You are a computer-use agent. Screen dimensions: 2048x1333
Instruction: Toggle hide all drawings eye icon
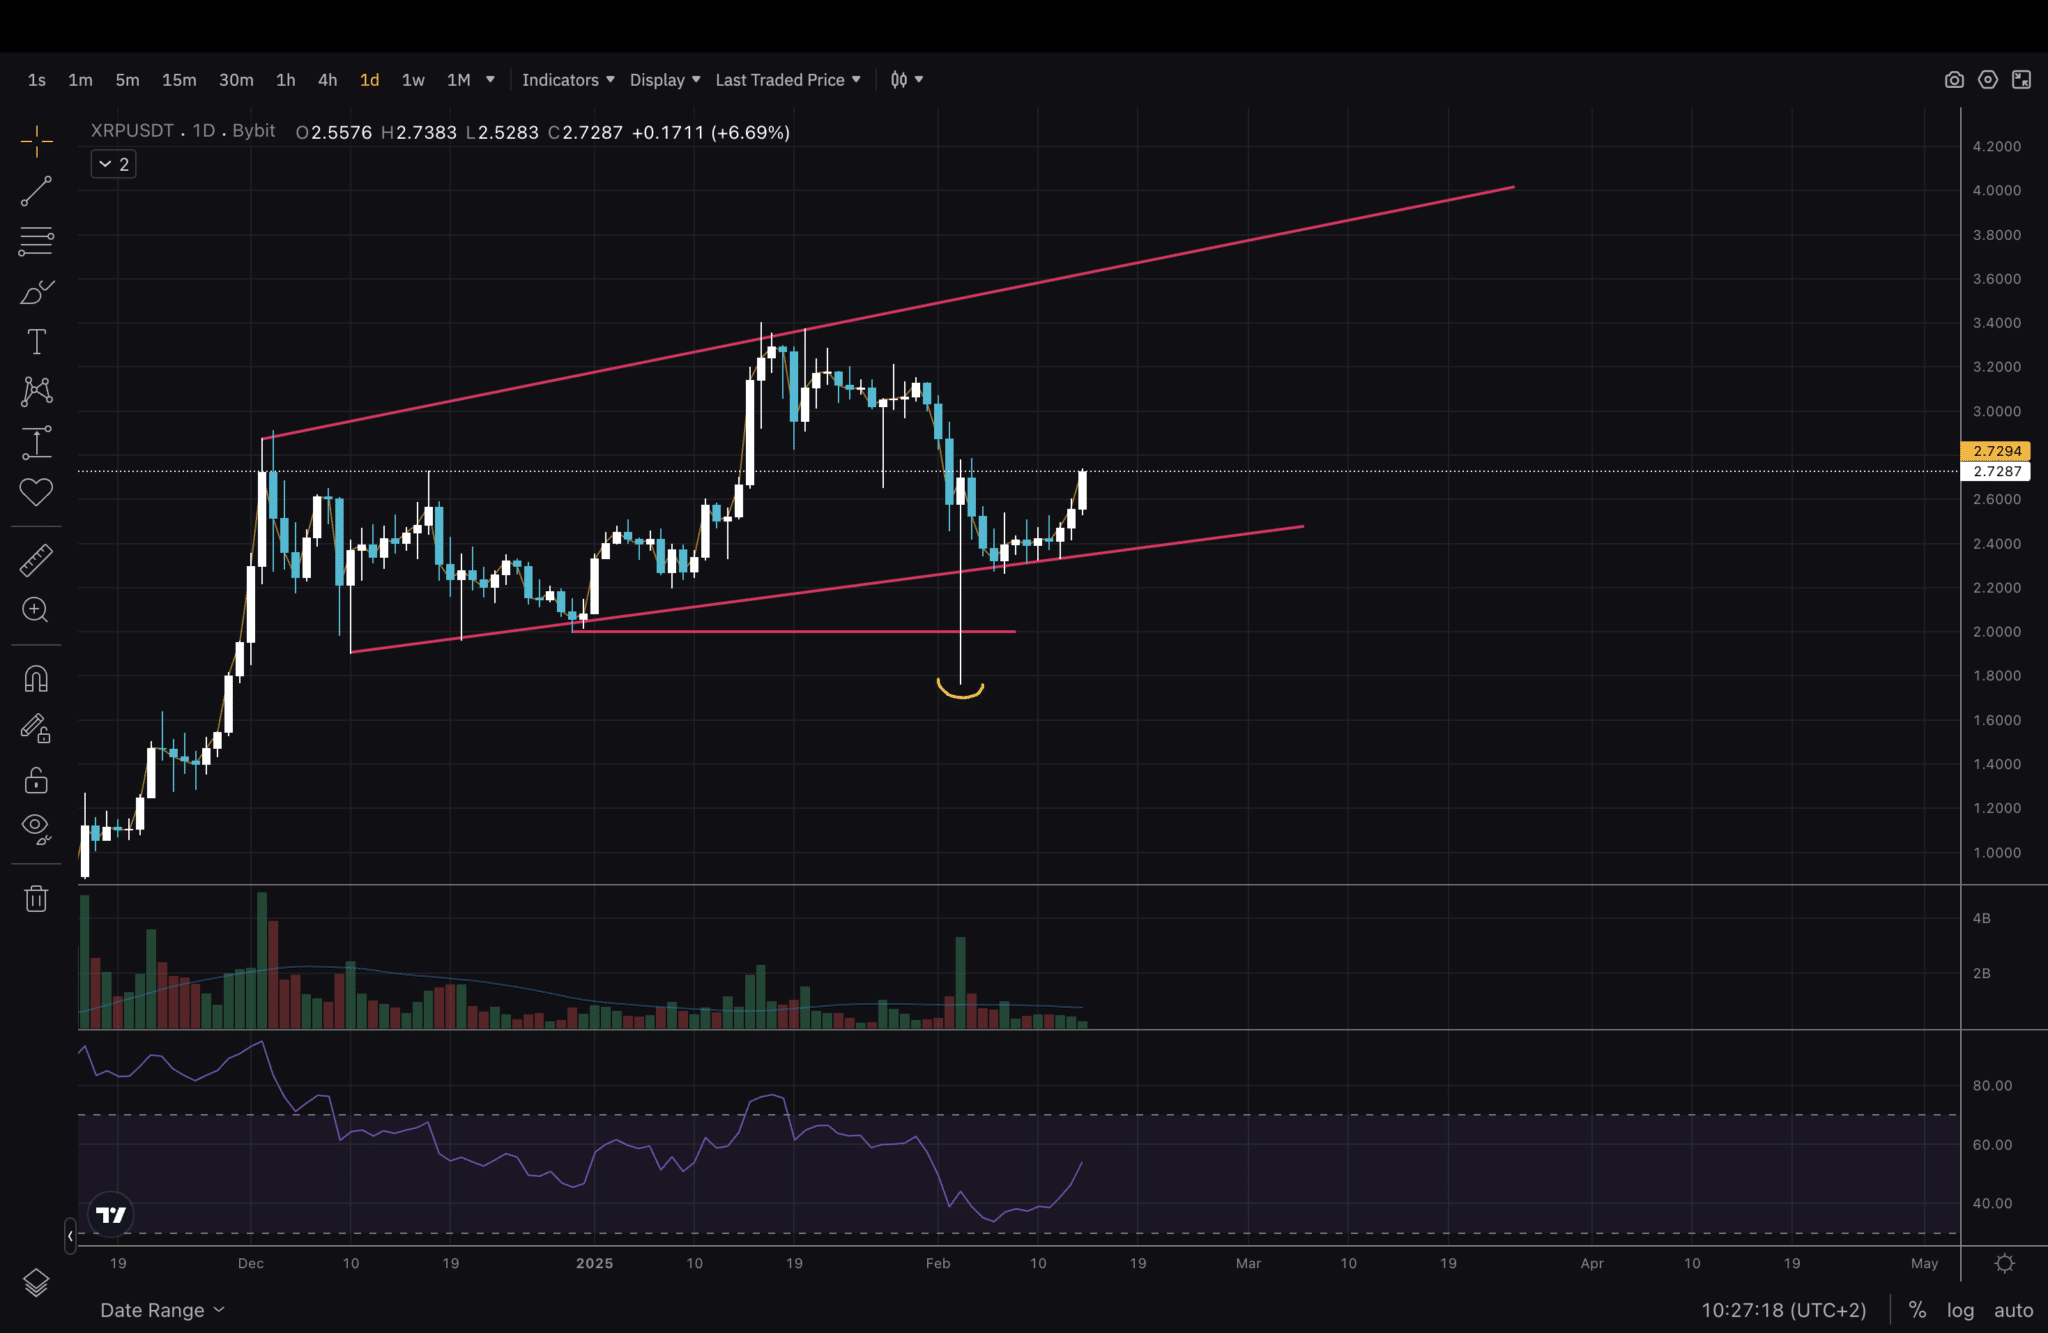tap(36, 828)
